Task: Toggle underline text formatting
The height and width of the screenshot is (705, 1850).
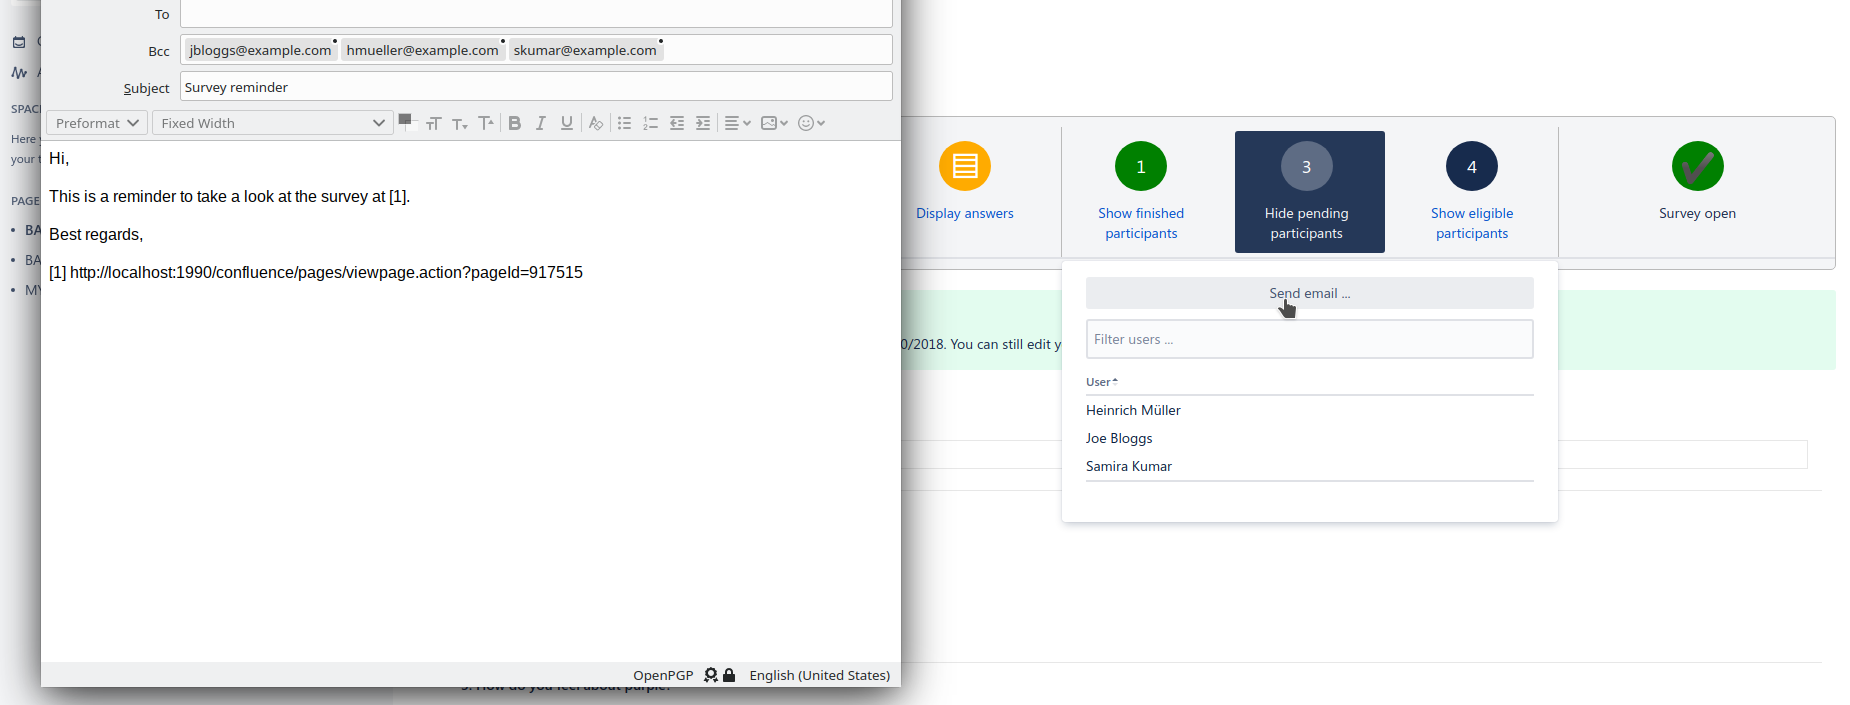Action: 567,123
